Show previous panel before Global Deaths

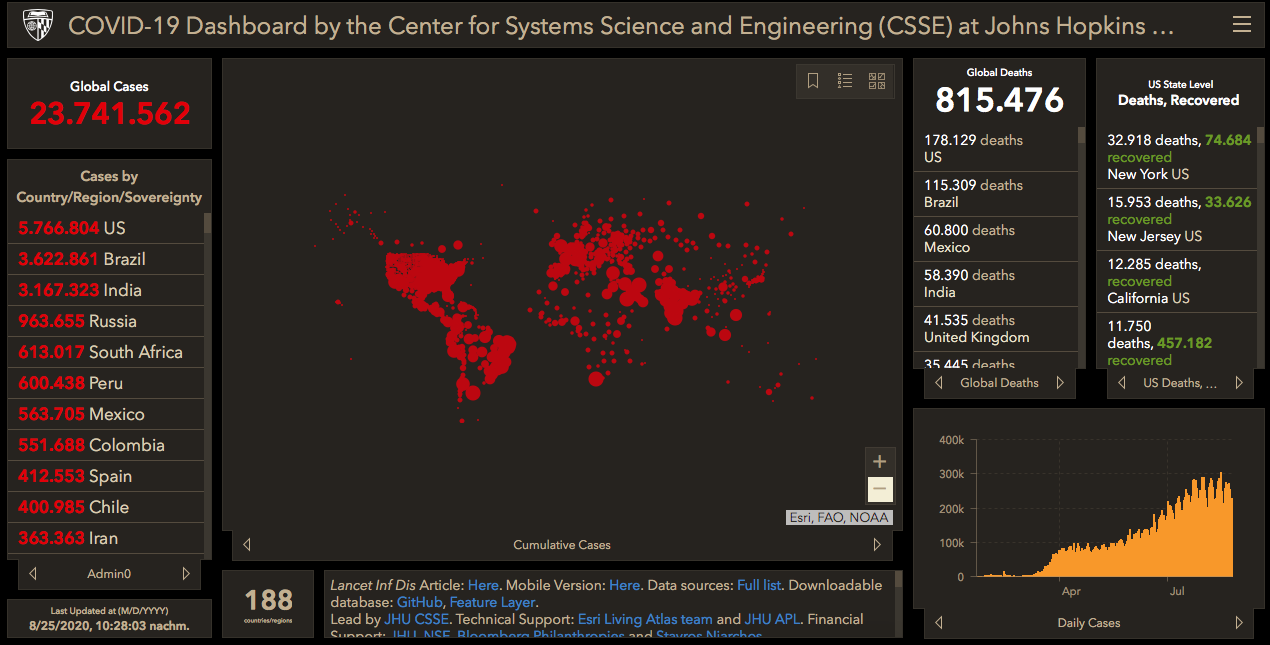coord(939,383)
